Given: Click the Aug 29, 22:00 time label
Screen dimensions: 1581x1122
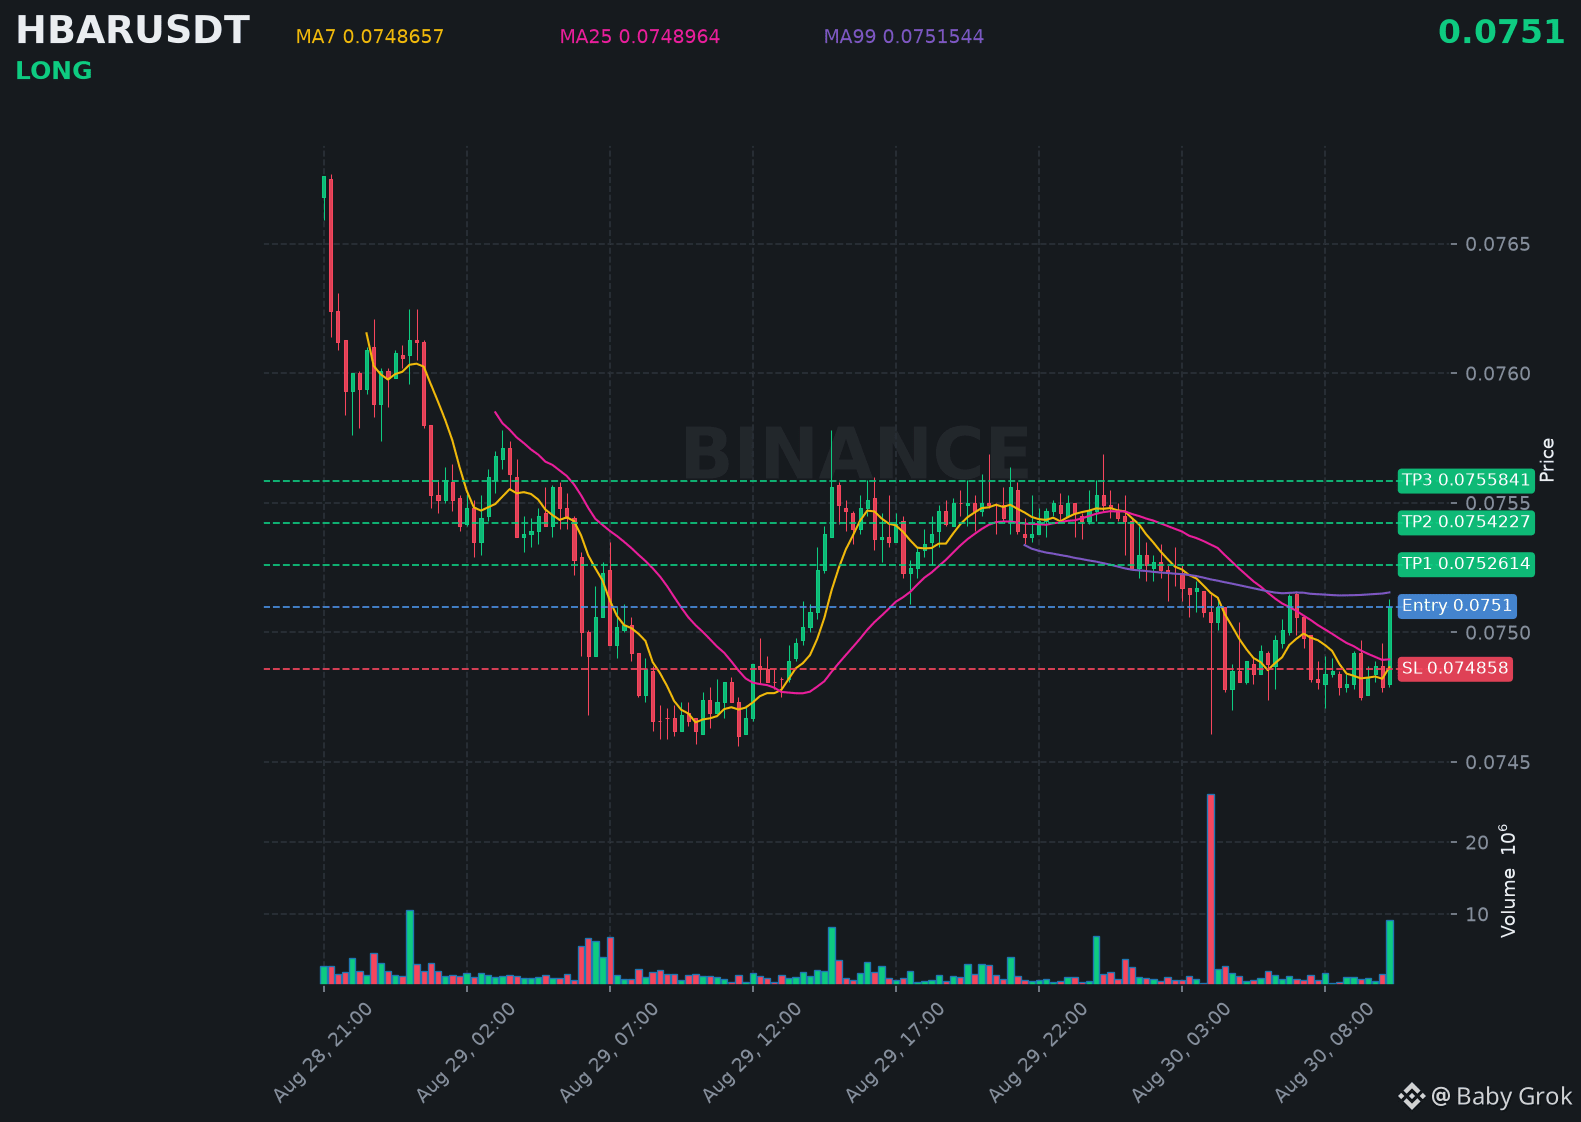Looking at the screenshot, I should click(x=1038, y=1052).
